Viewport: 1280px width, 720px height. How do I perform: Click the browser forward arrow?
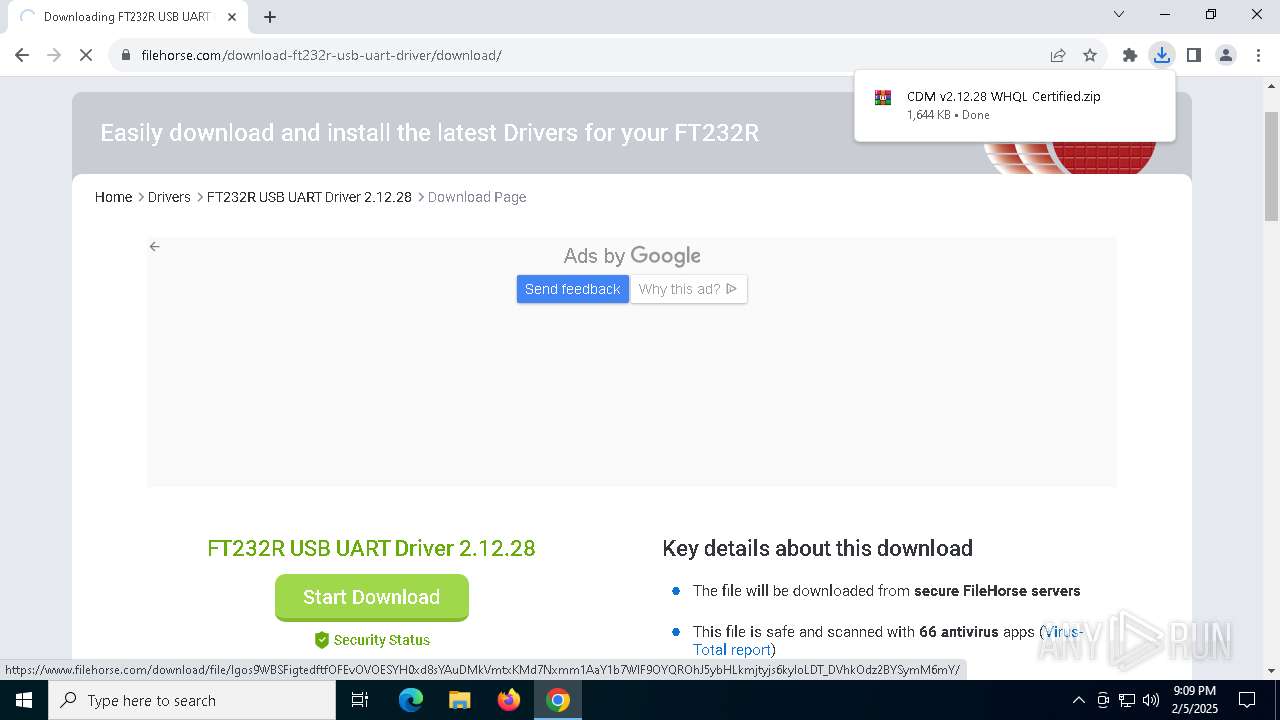(x=54, y=55)
